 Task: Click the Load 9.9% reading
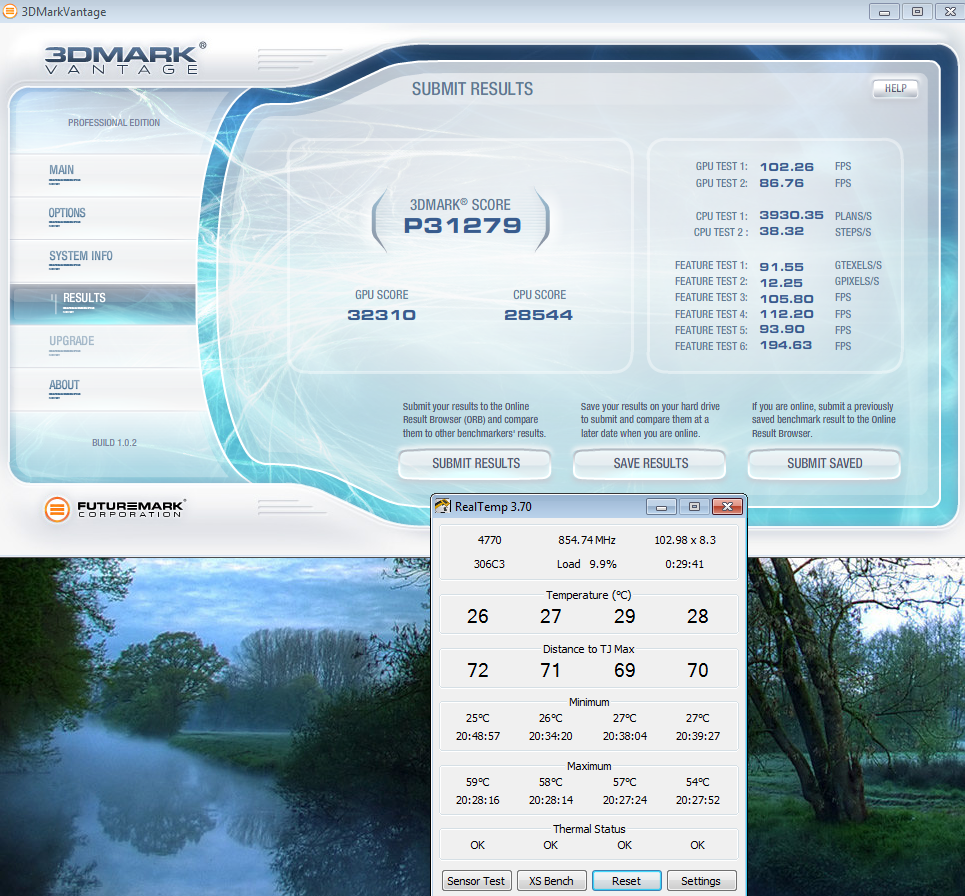(587, 564)
